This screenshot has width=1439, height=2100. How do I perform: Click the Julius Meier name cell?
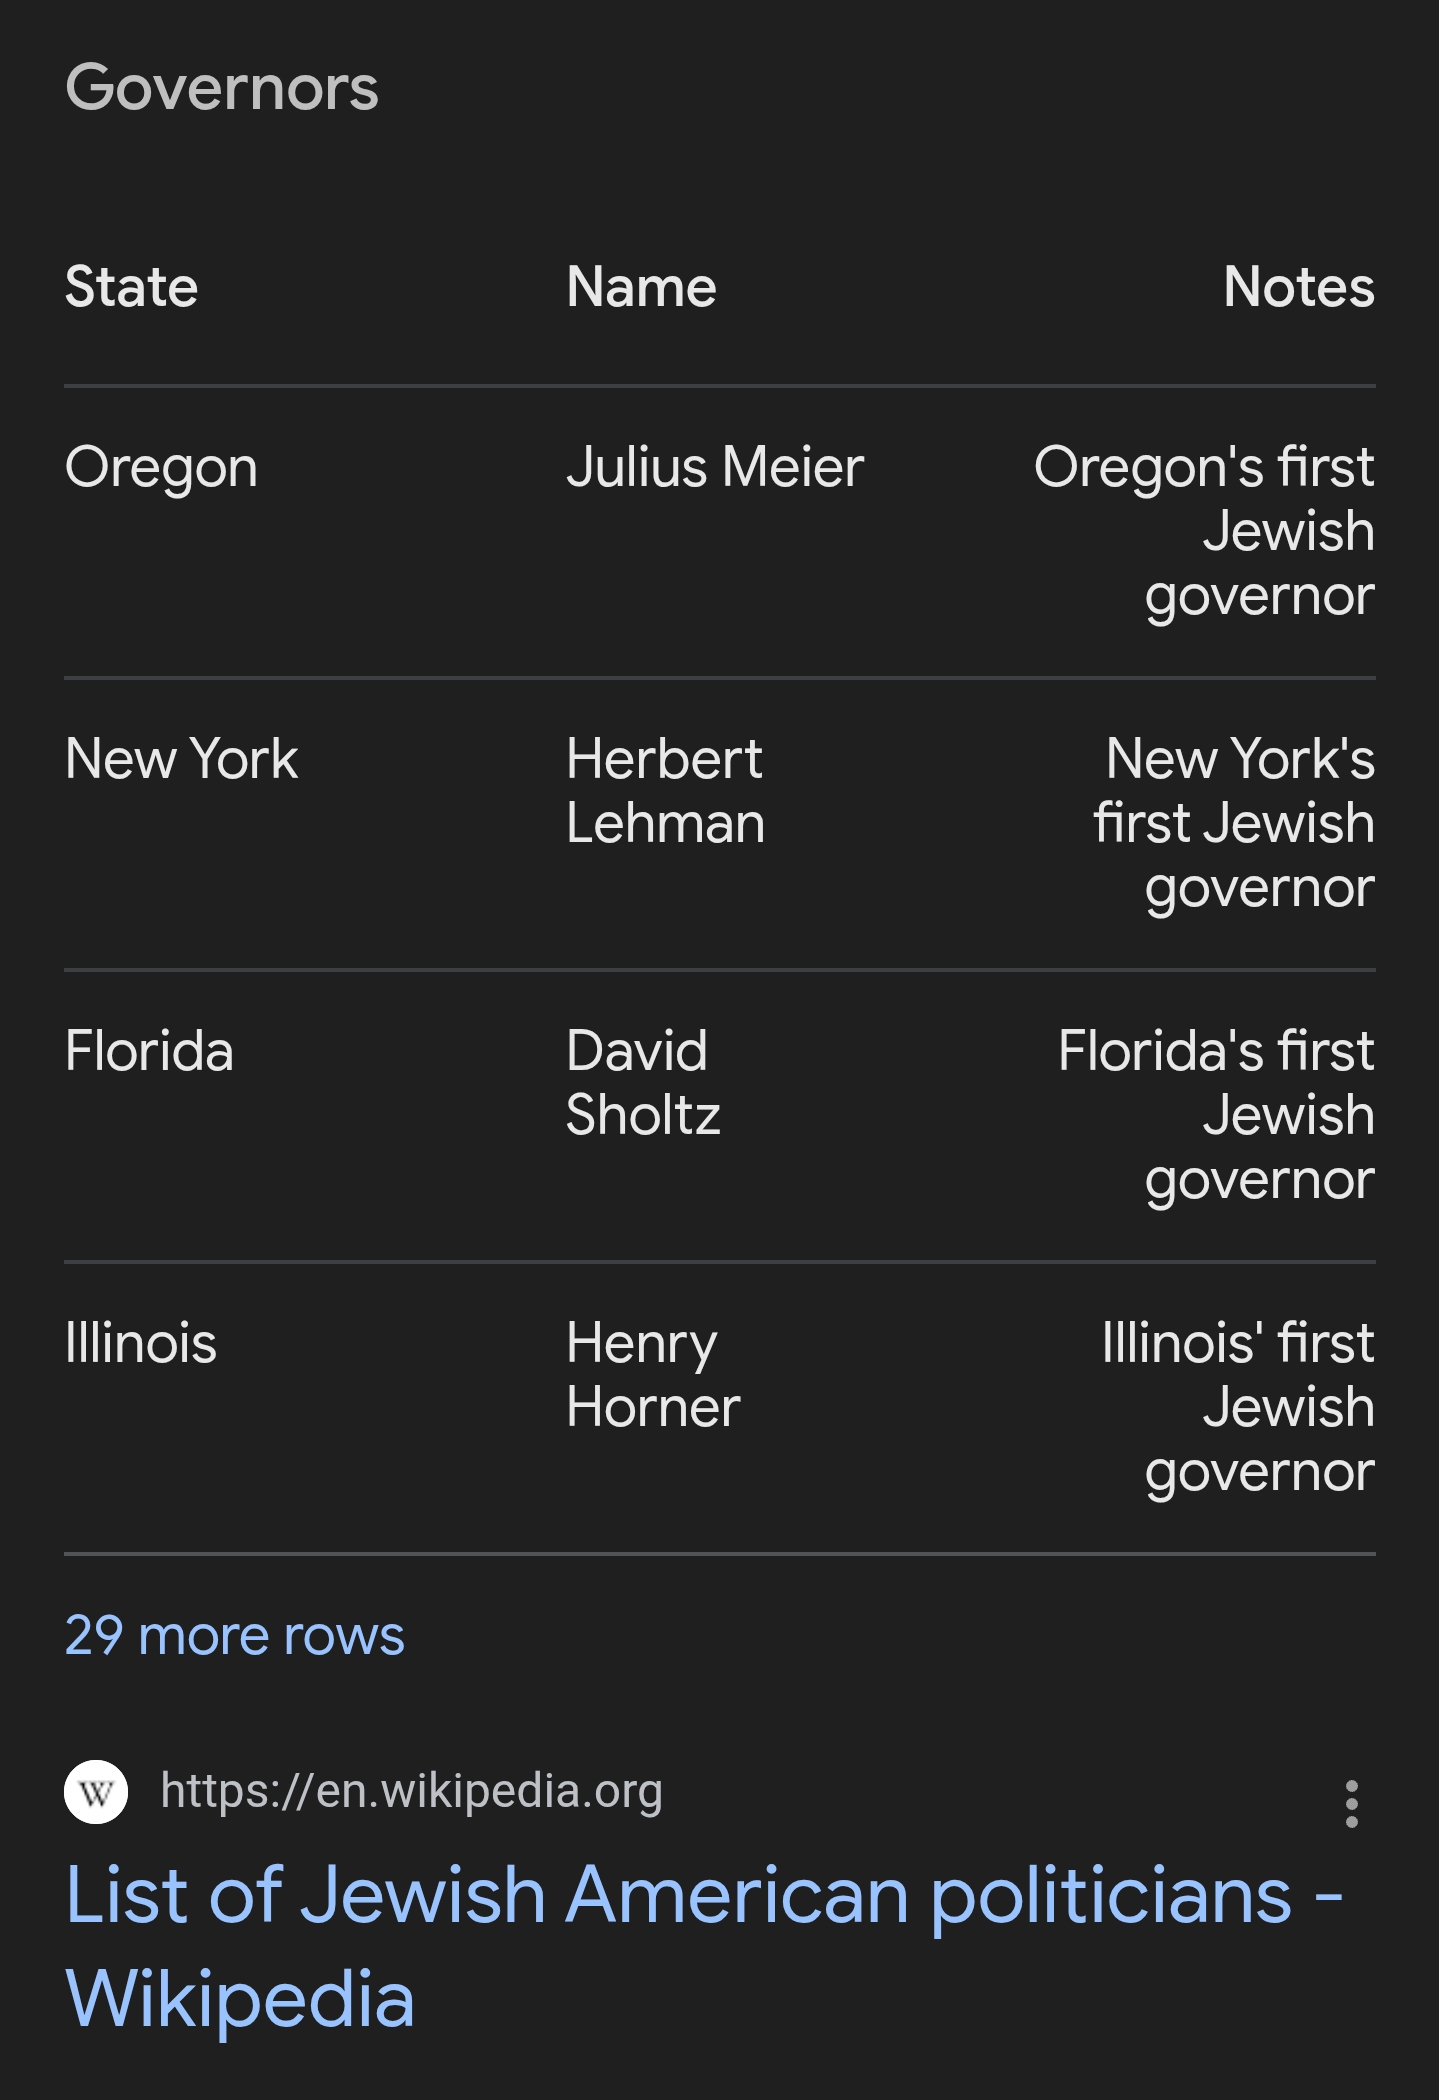pyautogui.click(x=714, y=467)
